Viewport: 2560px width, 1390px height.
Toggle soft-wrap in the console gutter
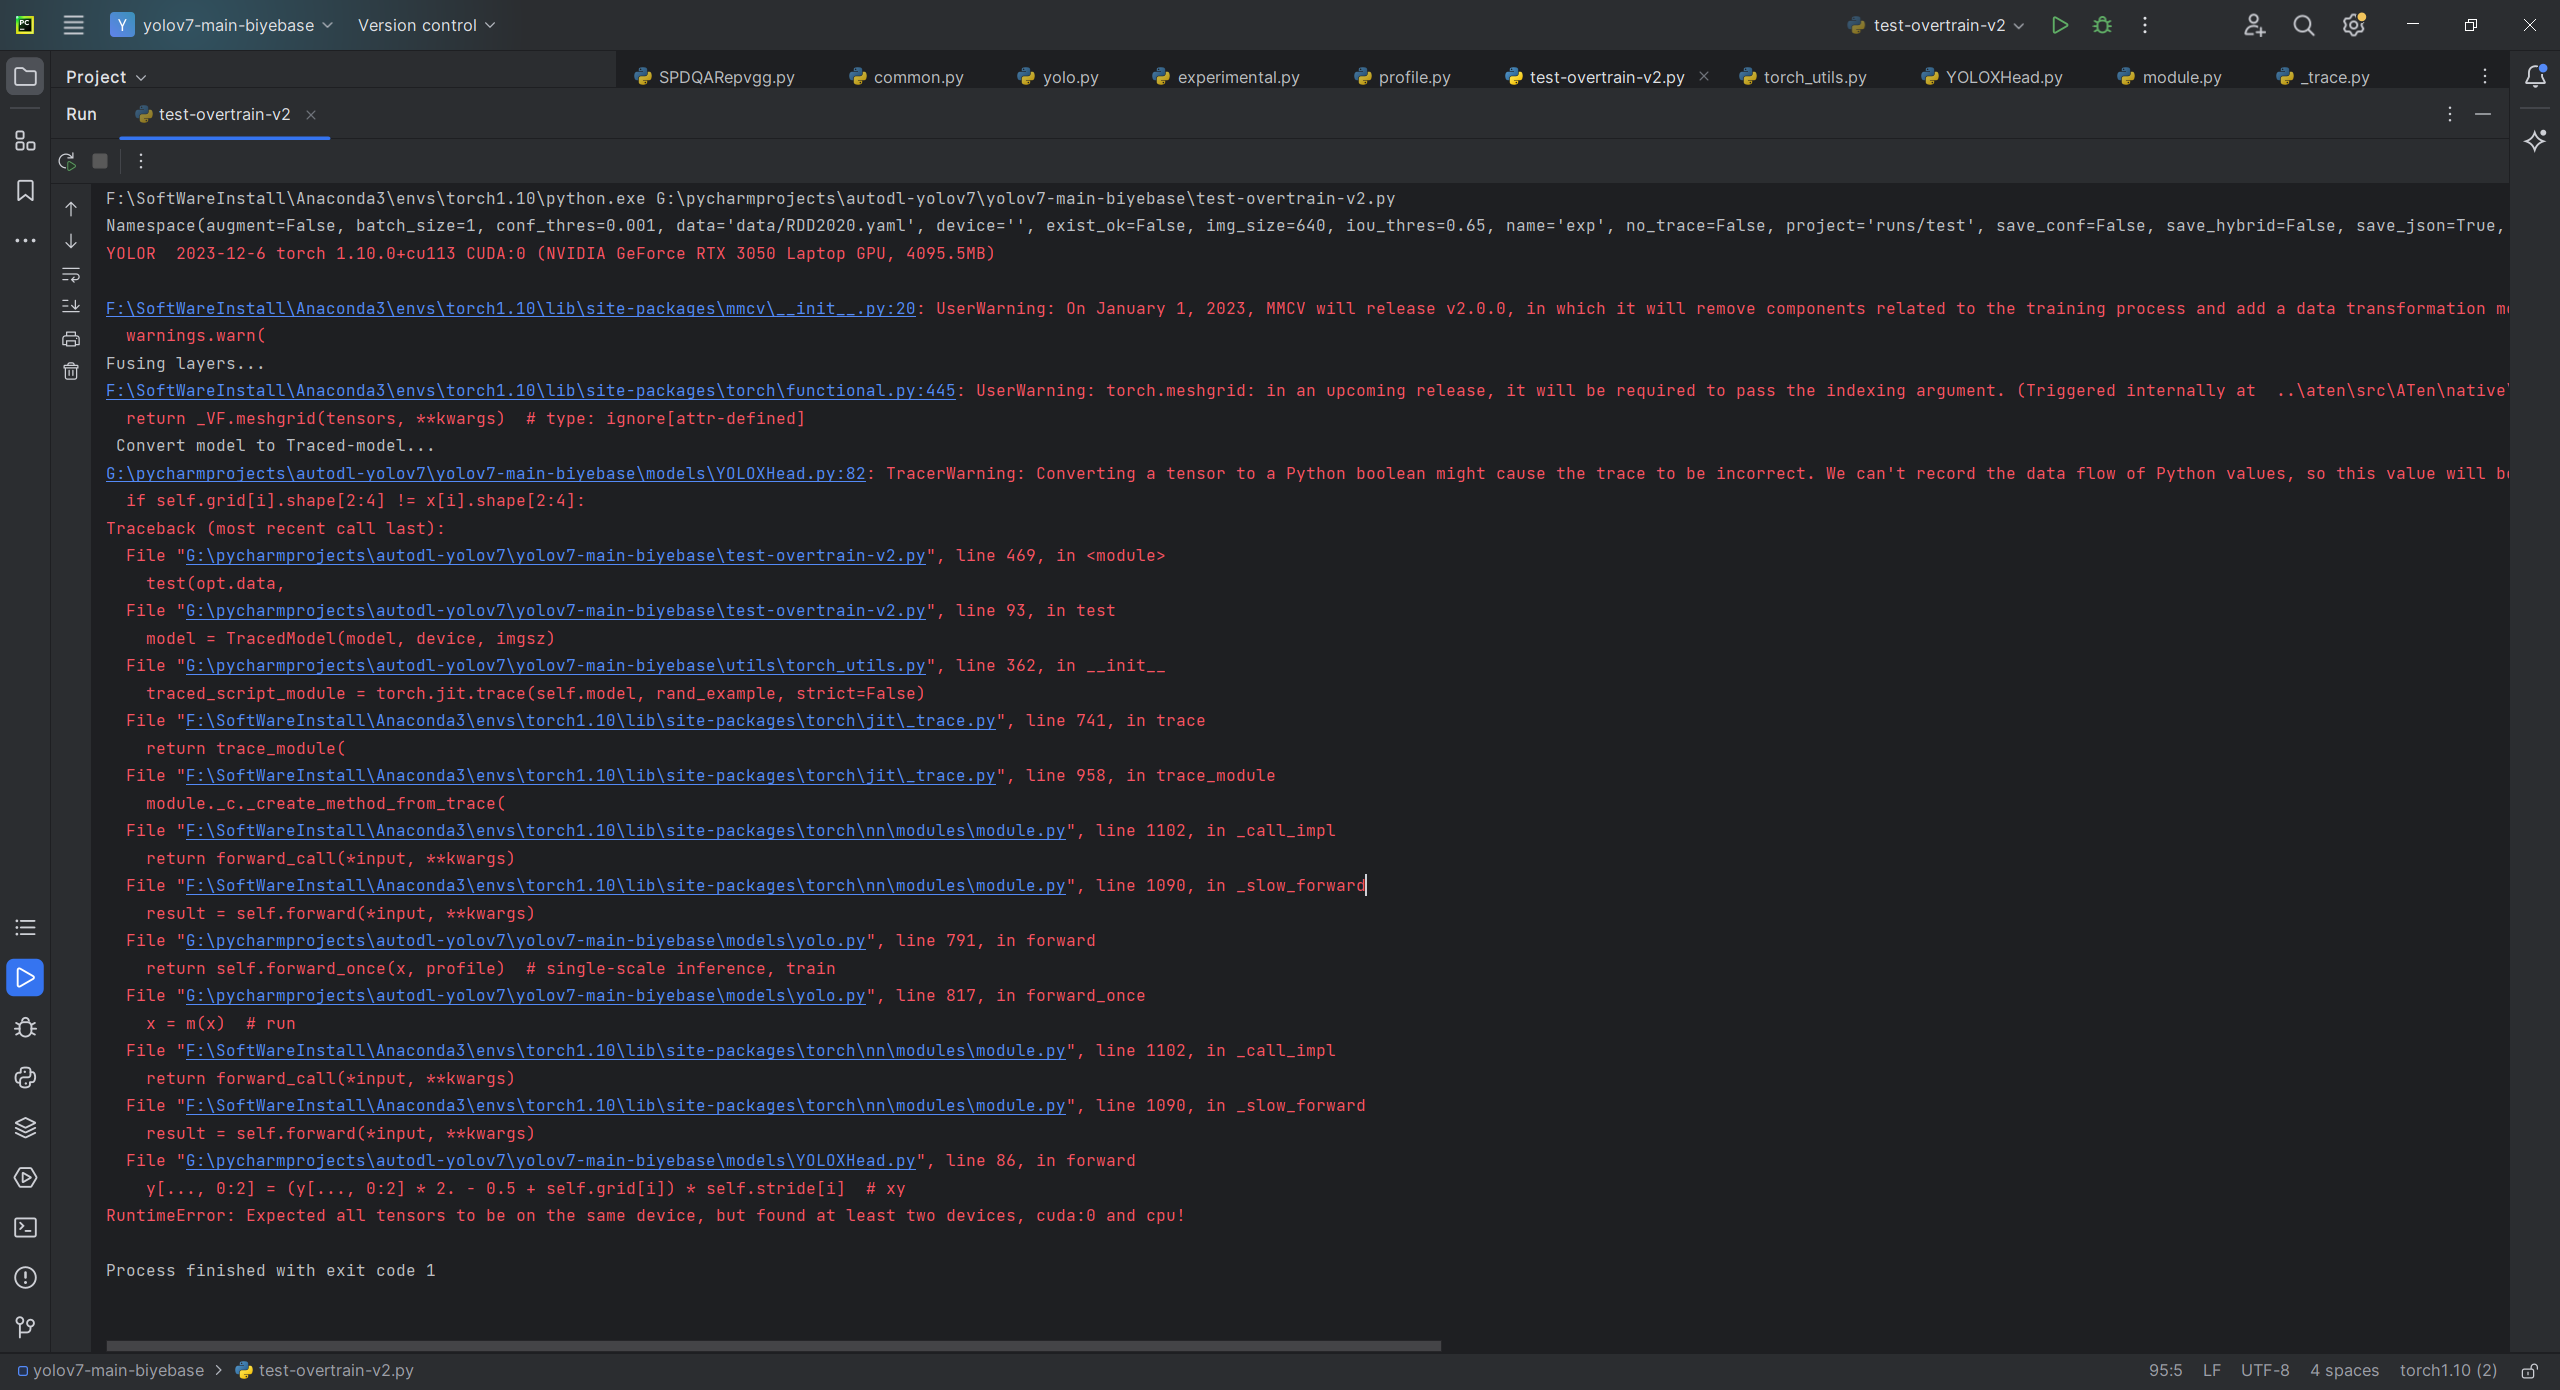(71, 274)
